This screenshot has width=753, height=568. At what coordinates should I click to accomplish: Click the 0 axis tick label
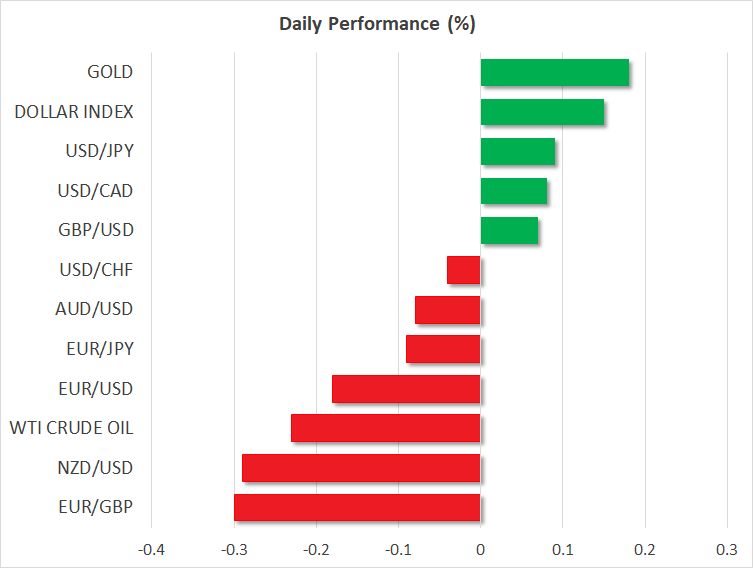[x=481, y=550]
